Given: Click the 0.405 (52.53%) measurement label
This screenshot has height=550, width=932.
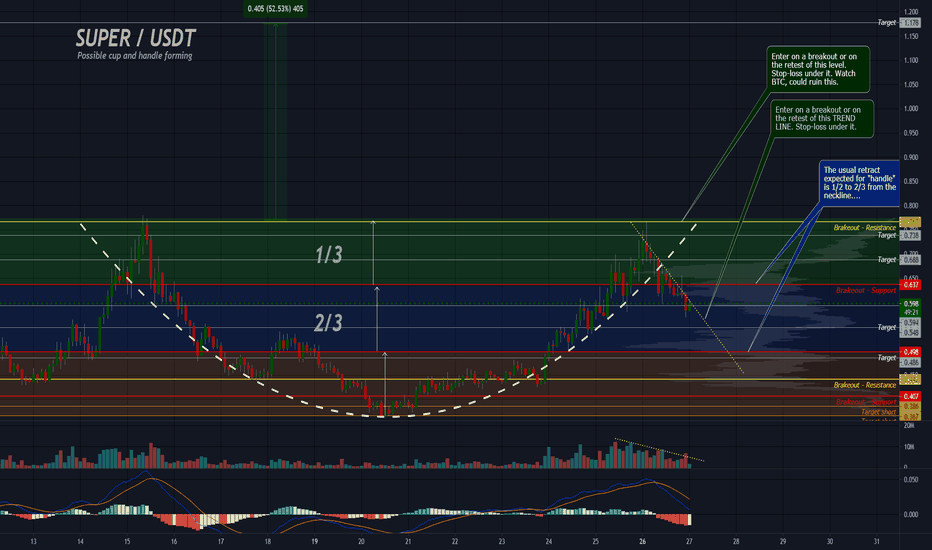Looking at the screenshot, I should pos(275,8).
